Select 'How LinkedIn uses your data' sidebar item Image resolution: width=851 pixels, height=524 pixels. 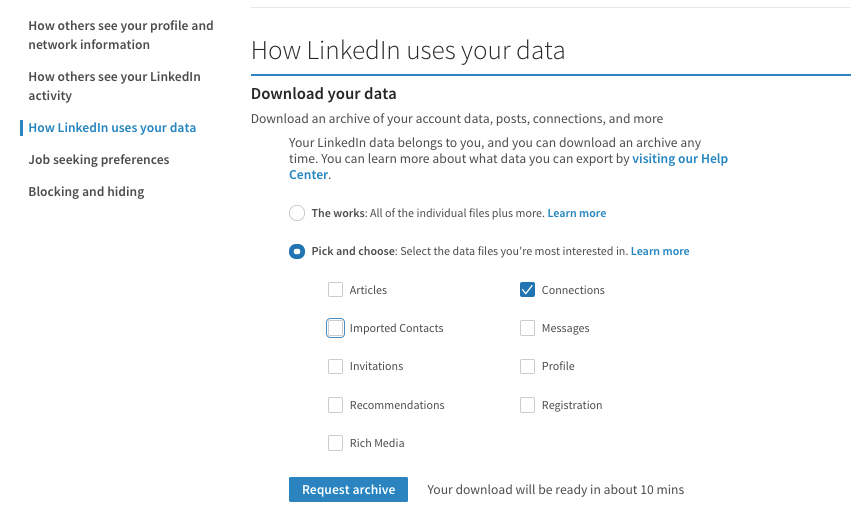(x=112, y=128)
